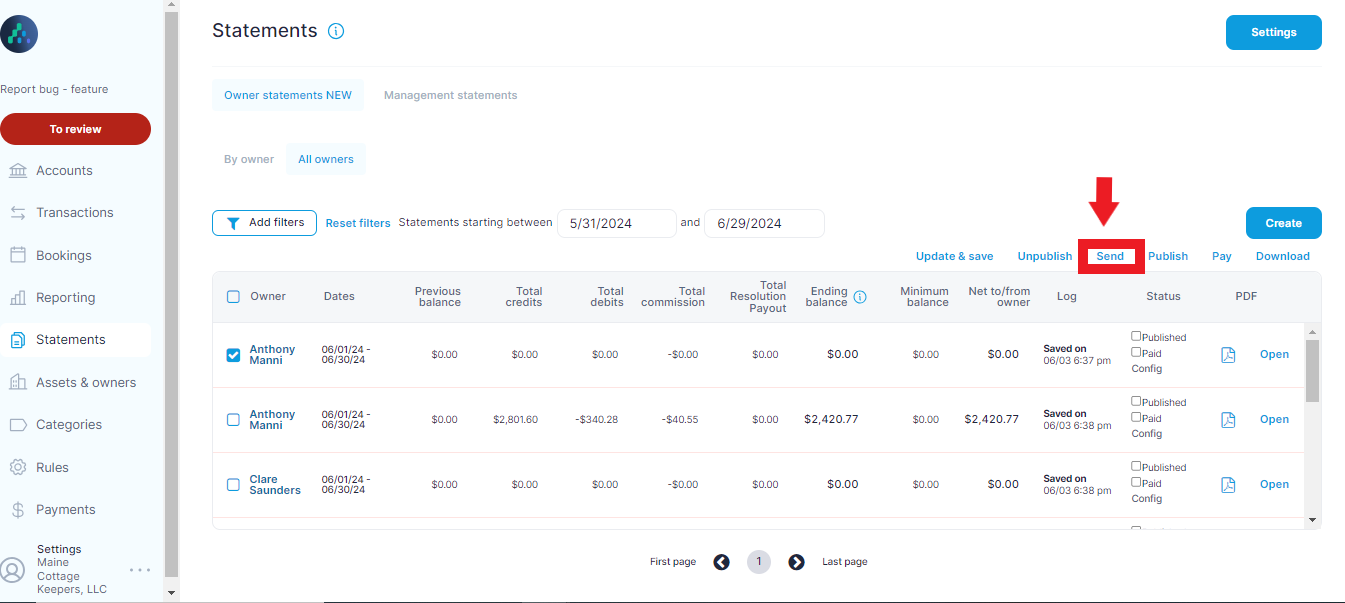The height and width of the screenshot is (603, 1345).
Task: Open Transactions in the sidebar
Action: (75, 213)
